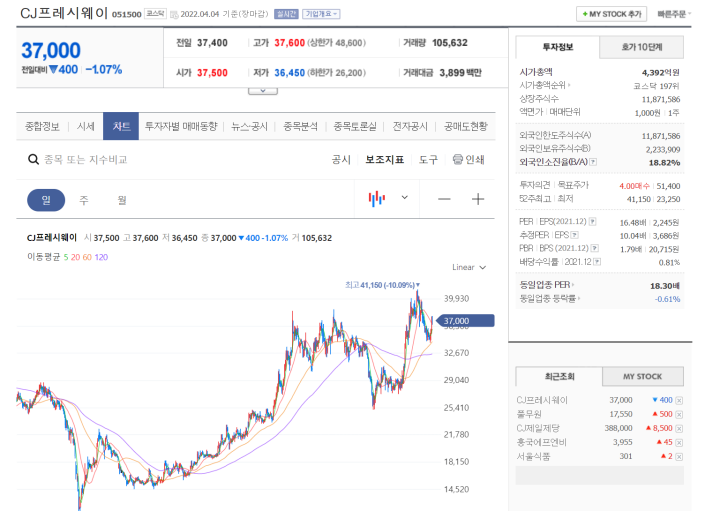Screen dimensions: 720x511
Task: Click the 코스닥 market badge
Action: pyautogui.click(x=155, y=14)
